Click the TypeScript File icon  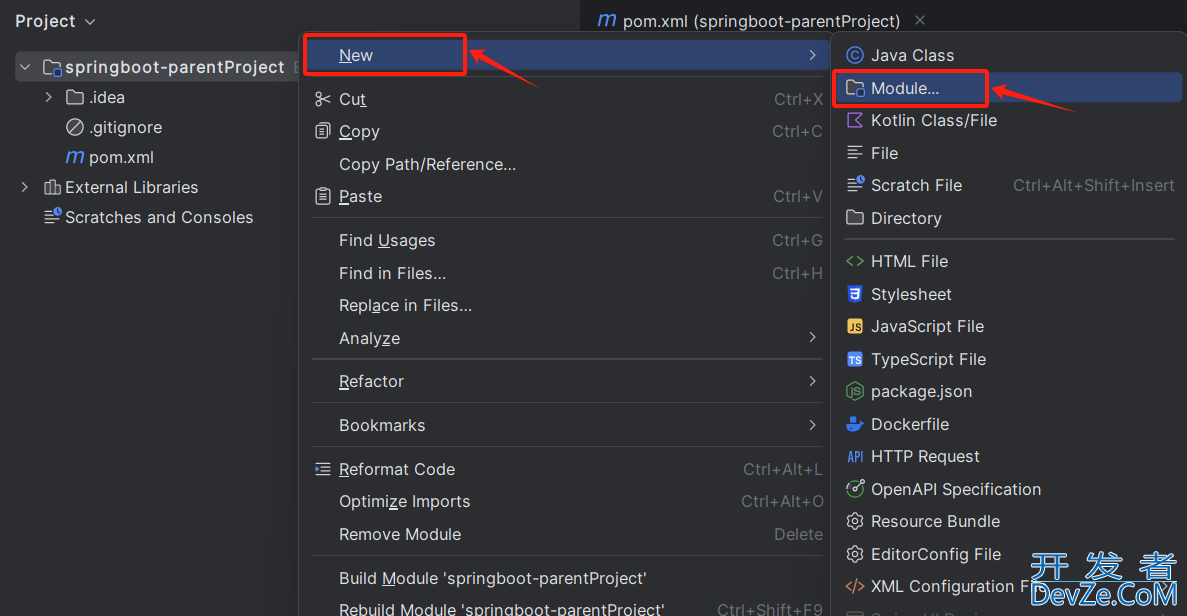(x=855, y=359)
